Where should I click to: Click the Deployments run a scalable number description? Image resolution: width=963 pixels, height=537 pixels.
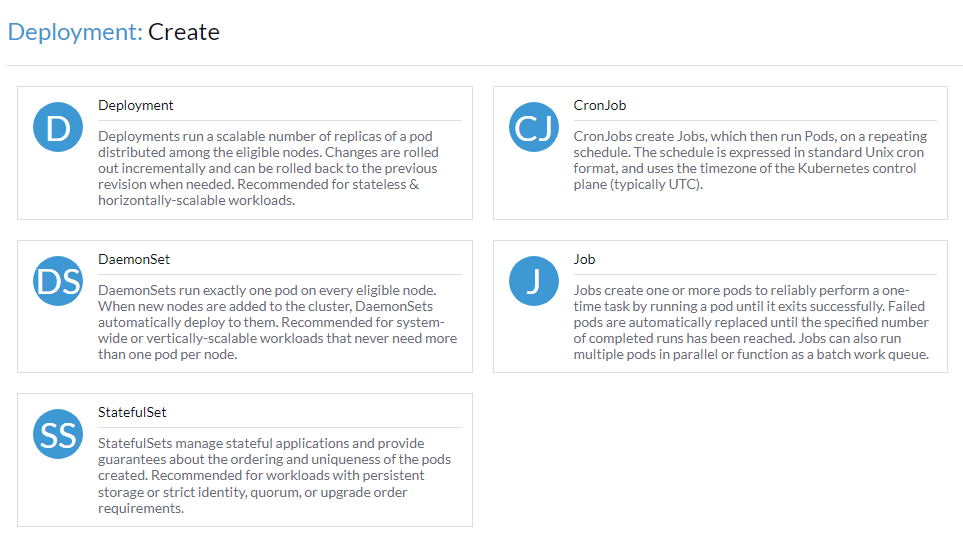click(268, 168)
